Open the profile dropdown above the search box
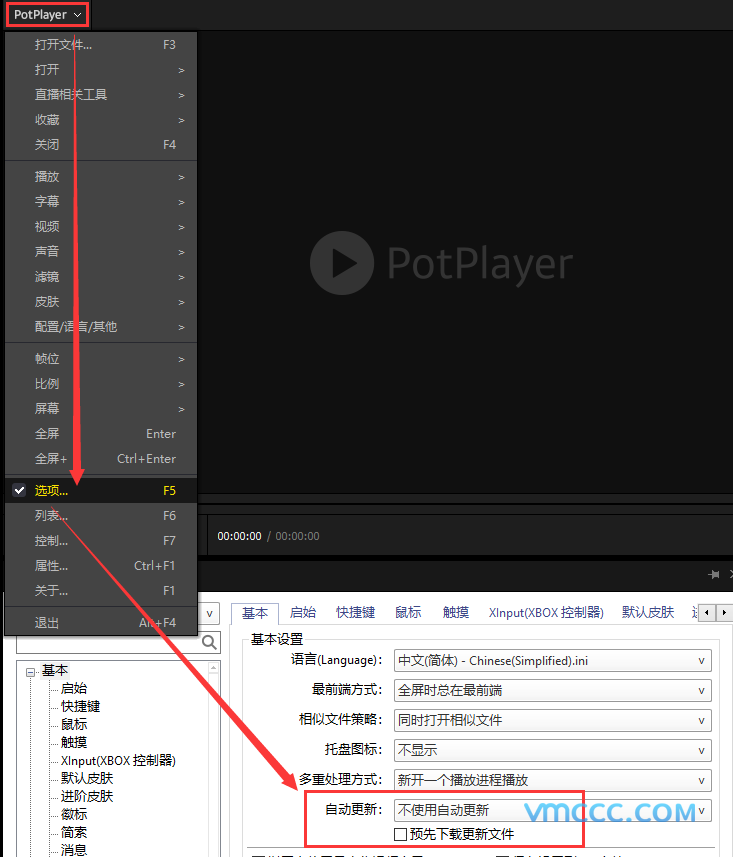 [x=209, y=614]
